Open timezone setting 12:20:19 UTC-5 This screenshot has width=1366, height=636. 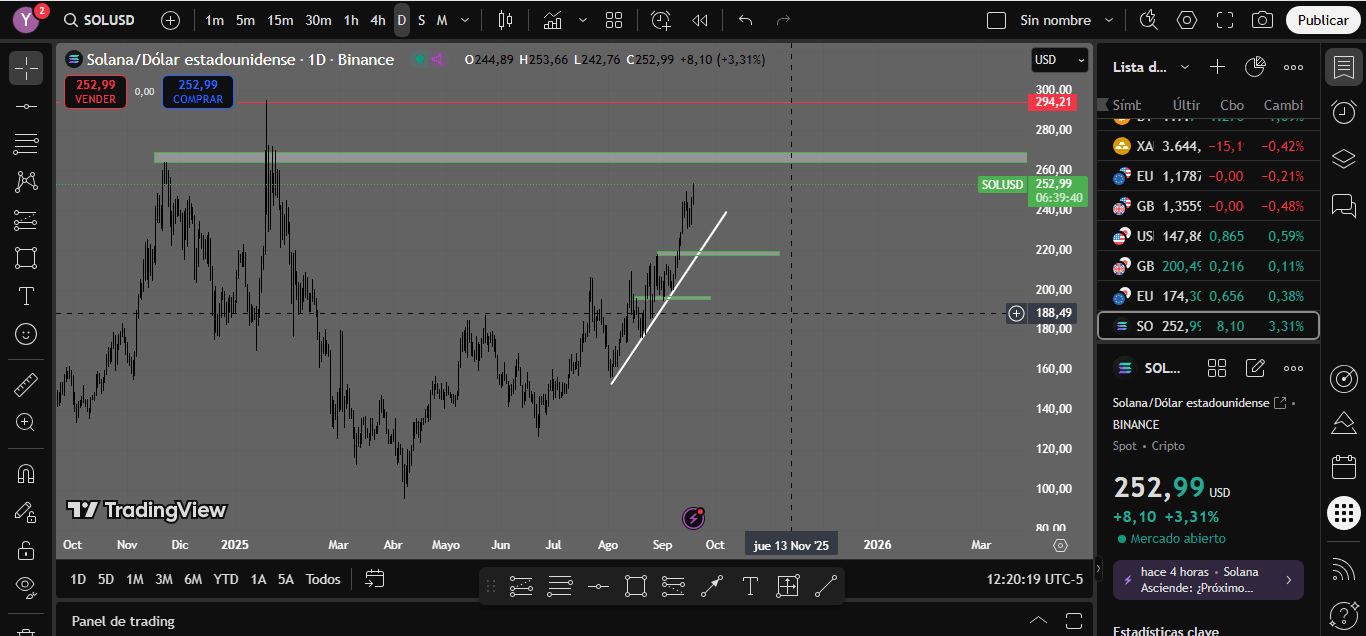click(x=1034, y=579)
